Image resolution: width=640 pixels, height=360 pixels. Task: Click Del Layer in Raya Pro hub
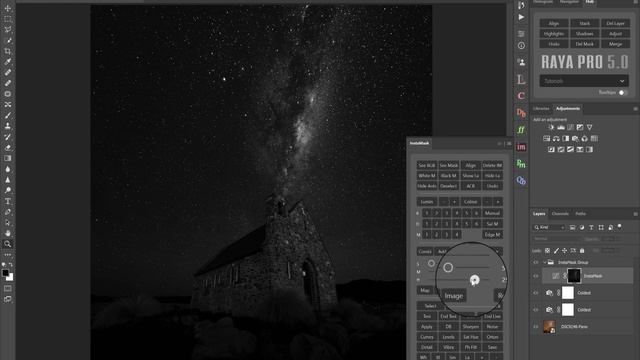pos(615,24)
